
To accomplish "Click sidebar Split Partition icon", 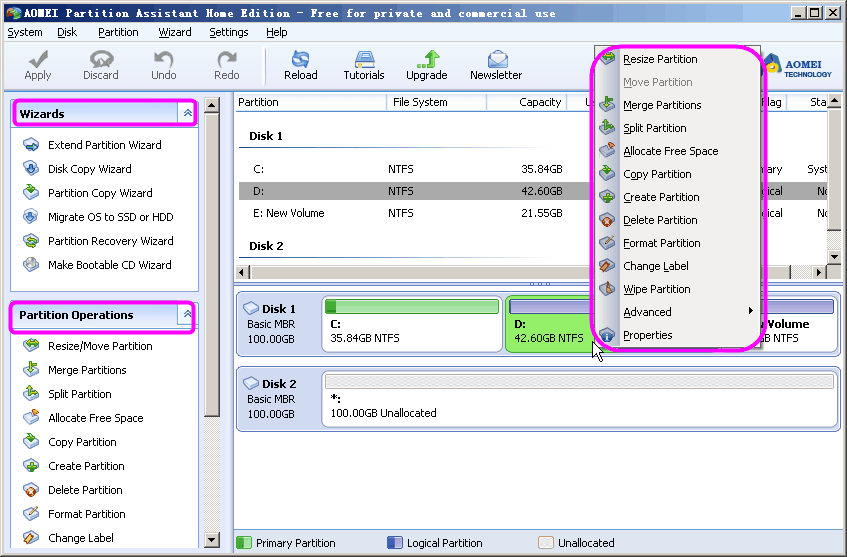I will click(x=31, y=393).
